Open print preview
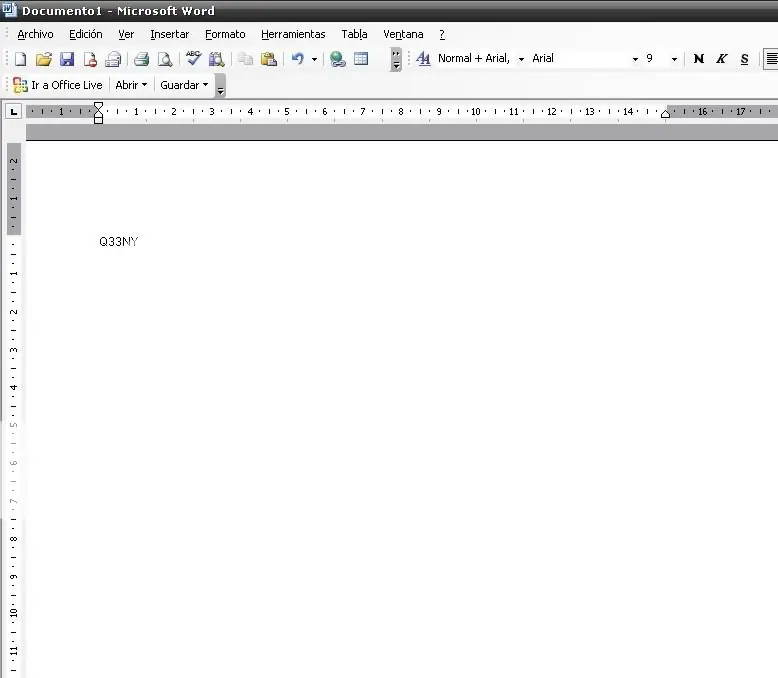The image size is (778, 678). point(165,59)
